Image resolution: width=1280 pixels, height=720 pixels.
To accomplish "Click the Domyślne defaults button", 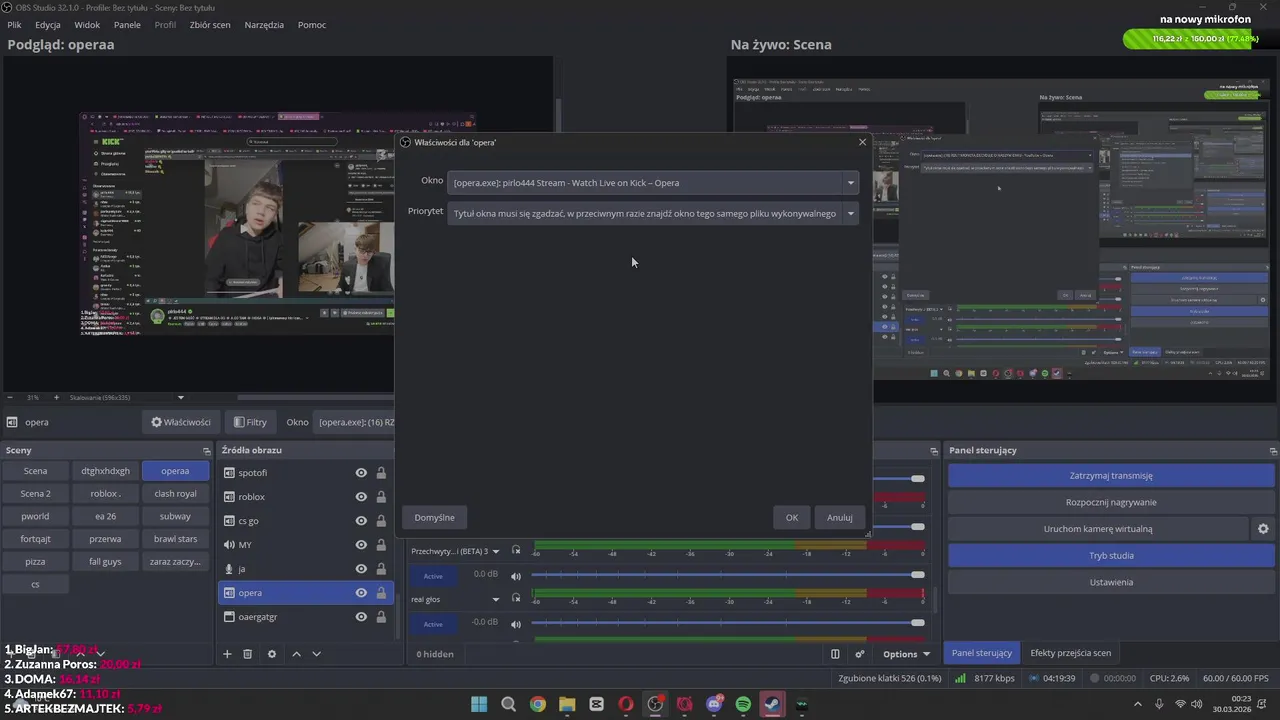I will click(x=435, y=518).
